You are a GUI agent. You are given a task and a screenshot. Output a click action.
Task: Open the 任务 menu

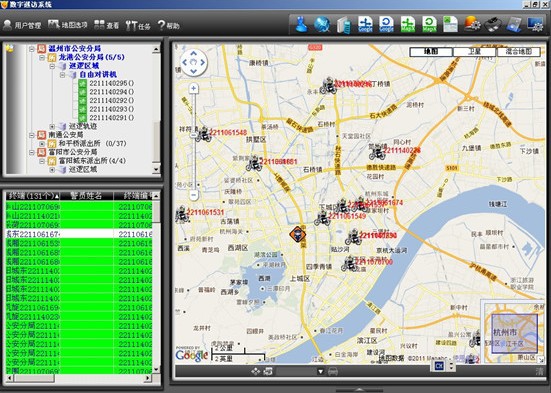138,25
